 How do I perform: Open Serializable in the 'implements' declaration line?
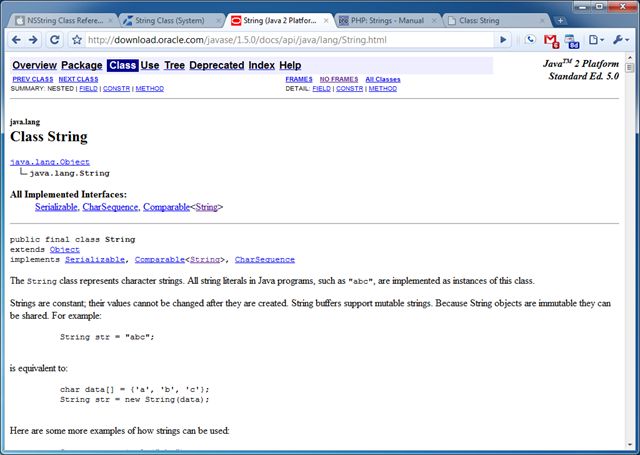95,260
